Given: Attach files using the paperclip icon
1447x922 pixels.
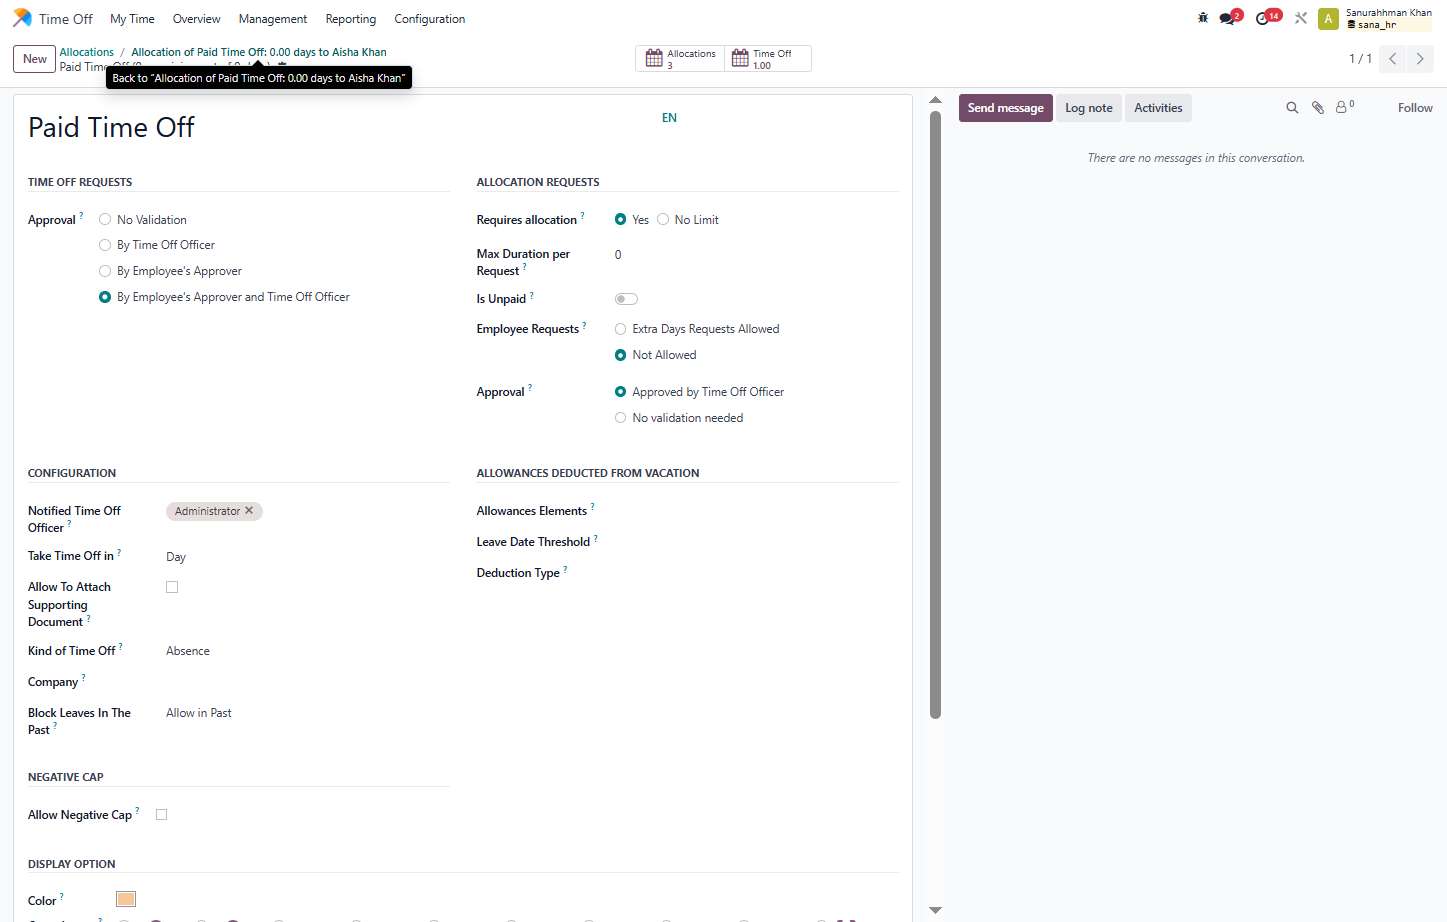Looking at the screenshot, I should click(x=1318, y=108).
